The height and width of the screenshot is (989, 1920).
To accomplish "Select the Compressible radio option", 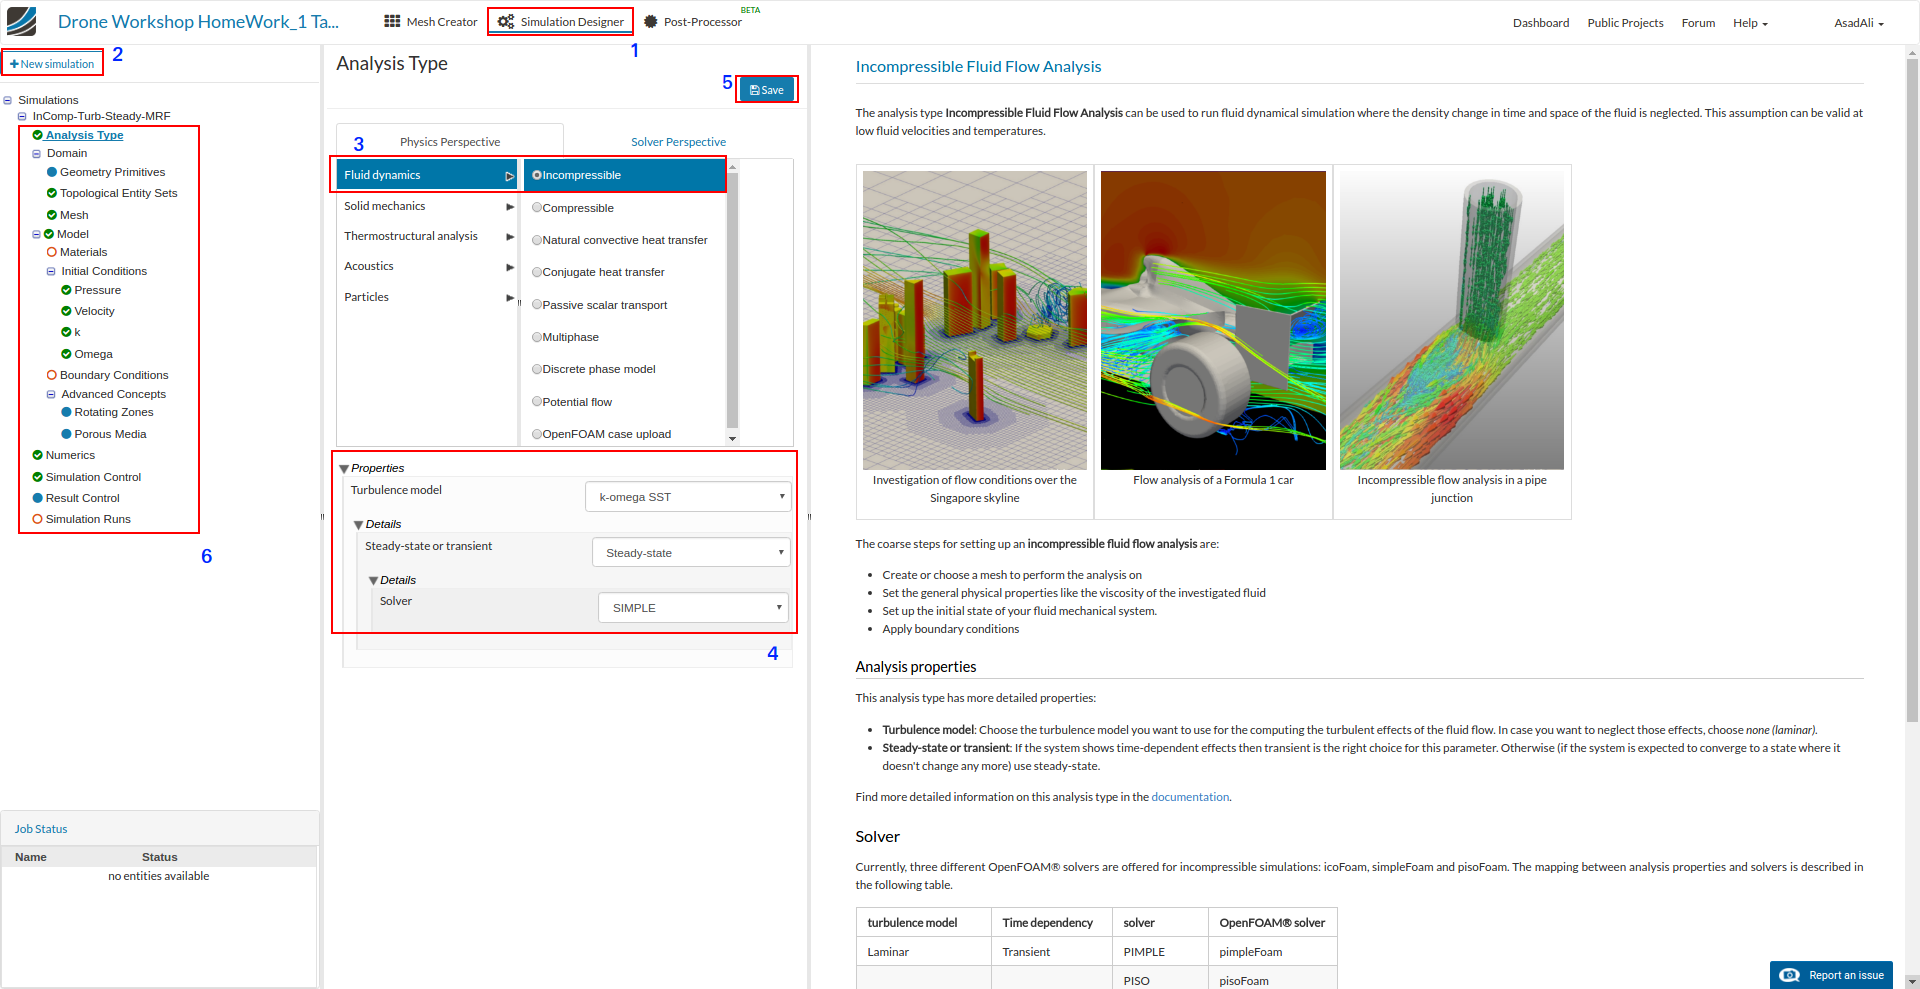I will pyautogui.click(x=537, y=208).
